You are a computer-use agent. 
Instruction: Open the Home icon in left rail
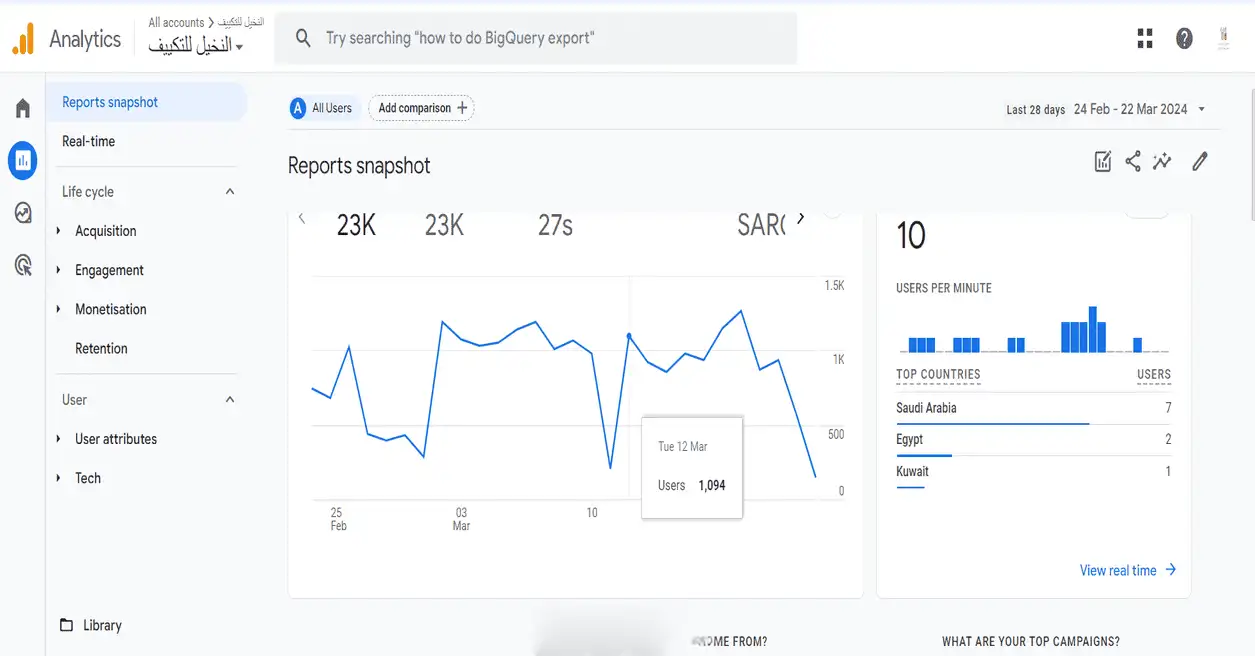click(23, 108)
